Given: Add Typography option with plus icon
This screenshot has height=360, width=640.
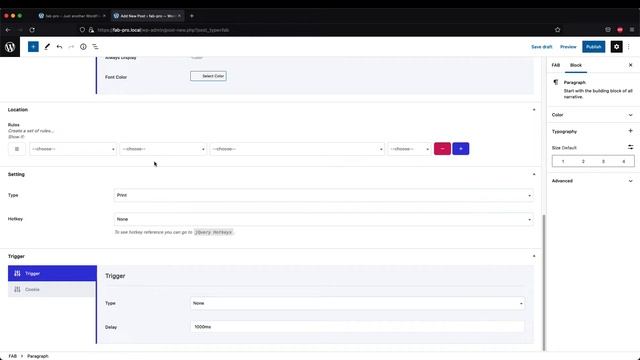Looking at the screenshot, I should (x=630, y=131).
